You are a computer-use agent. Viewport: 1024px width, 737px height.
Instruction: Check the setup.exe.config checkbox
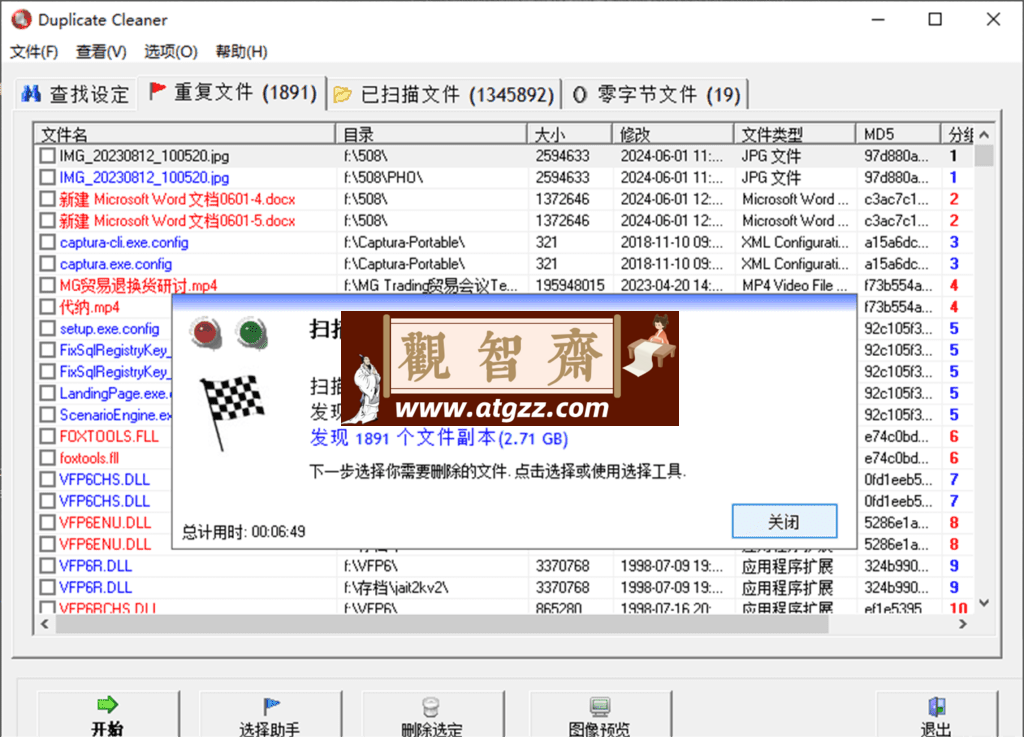pyautogui.click(x=47, y=328)
